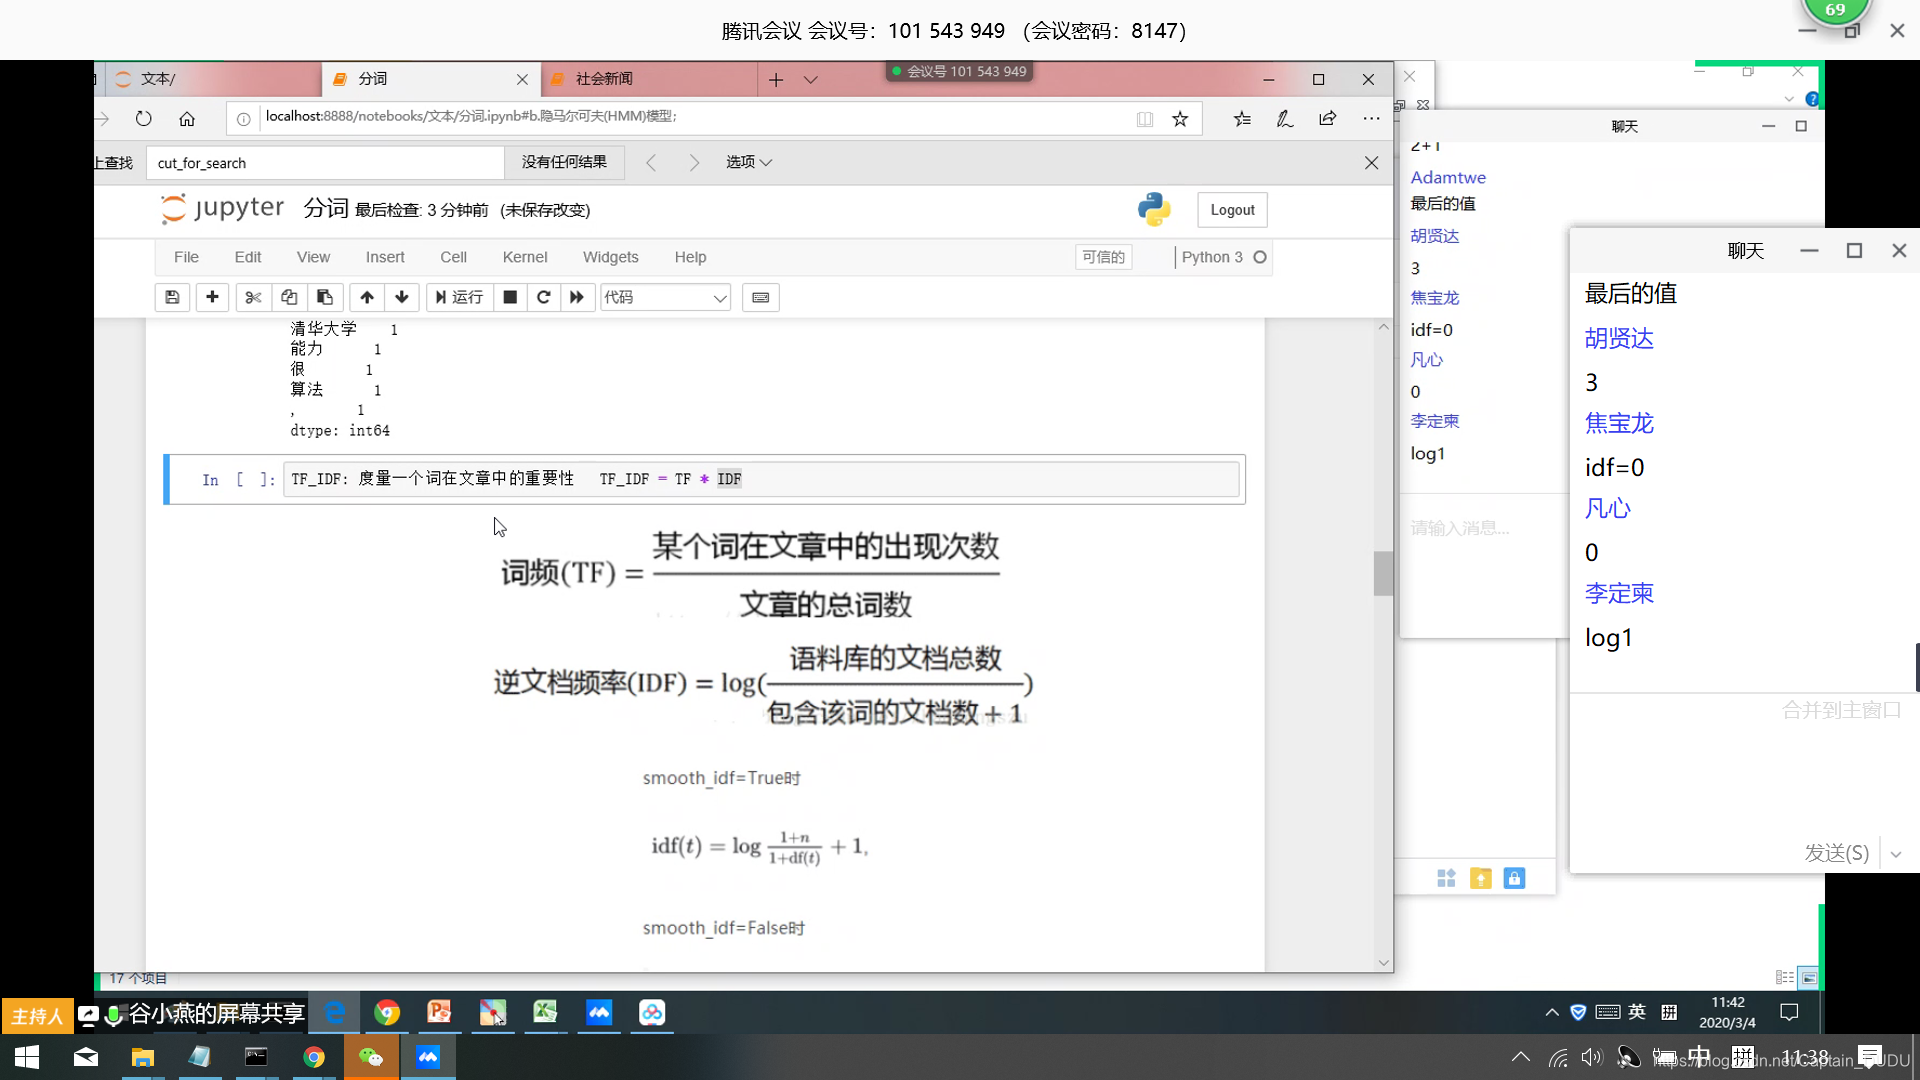Restart and run all with fast-forward icon
Viewport: 1920px width, 1080px height.
pos(577,297)
